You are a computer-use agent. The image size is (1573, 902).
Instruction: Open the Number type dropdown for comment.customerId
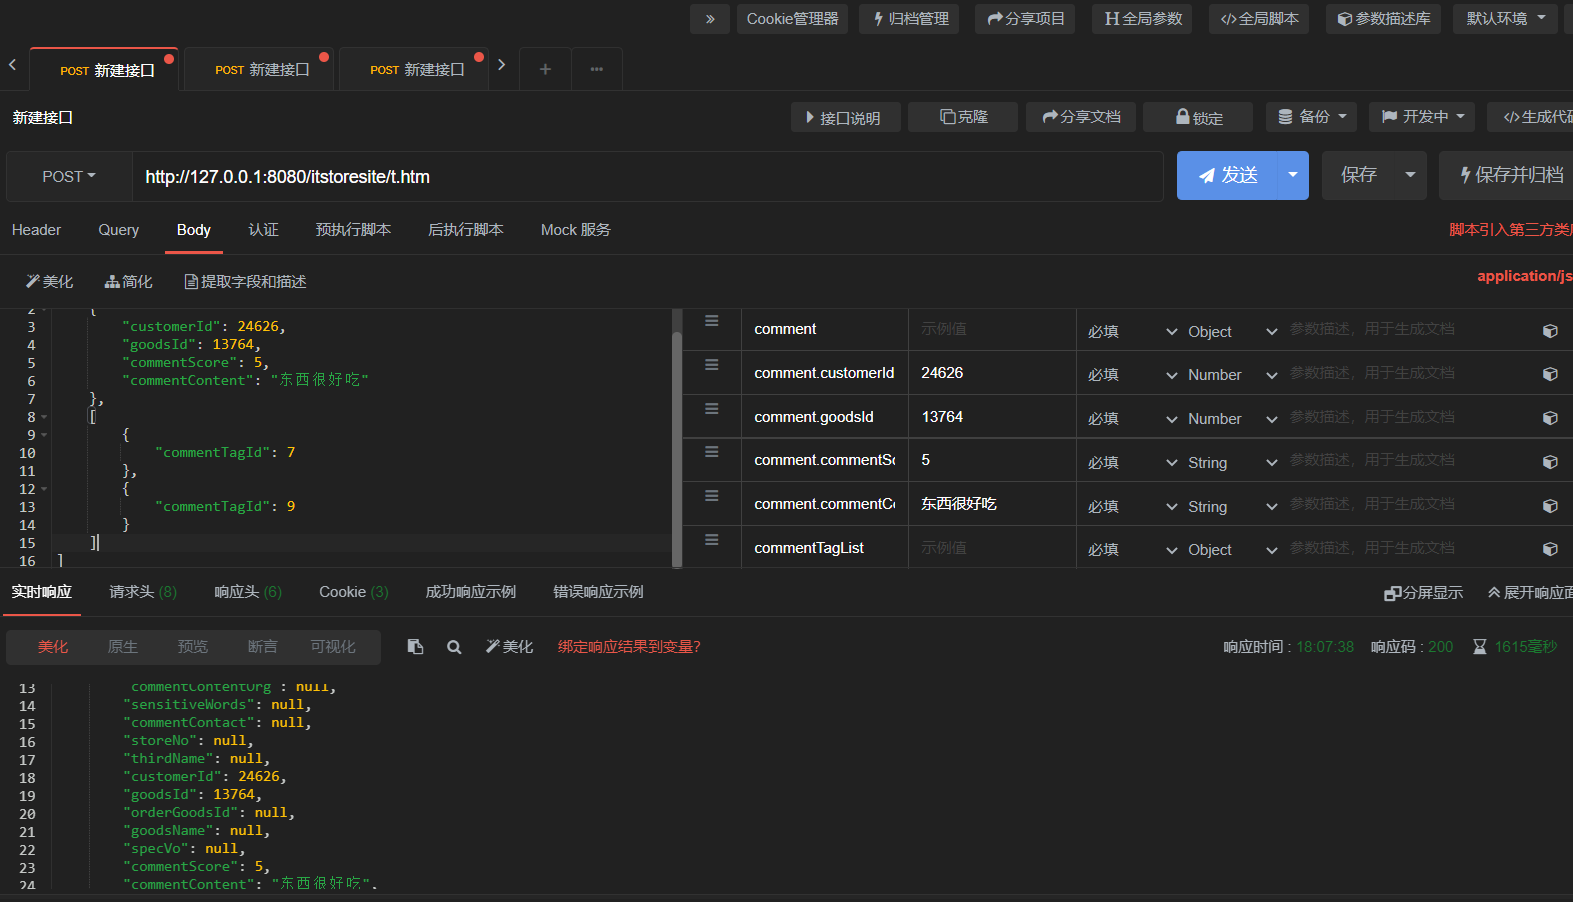coord(1232,375)
